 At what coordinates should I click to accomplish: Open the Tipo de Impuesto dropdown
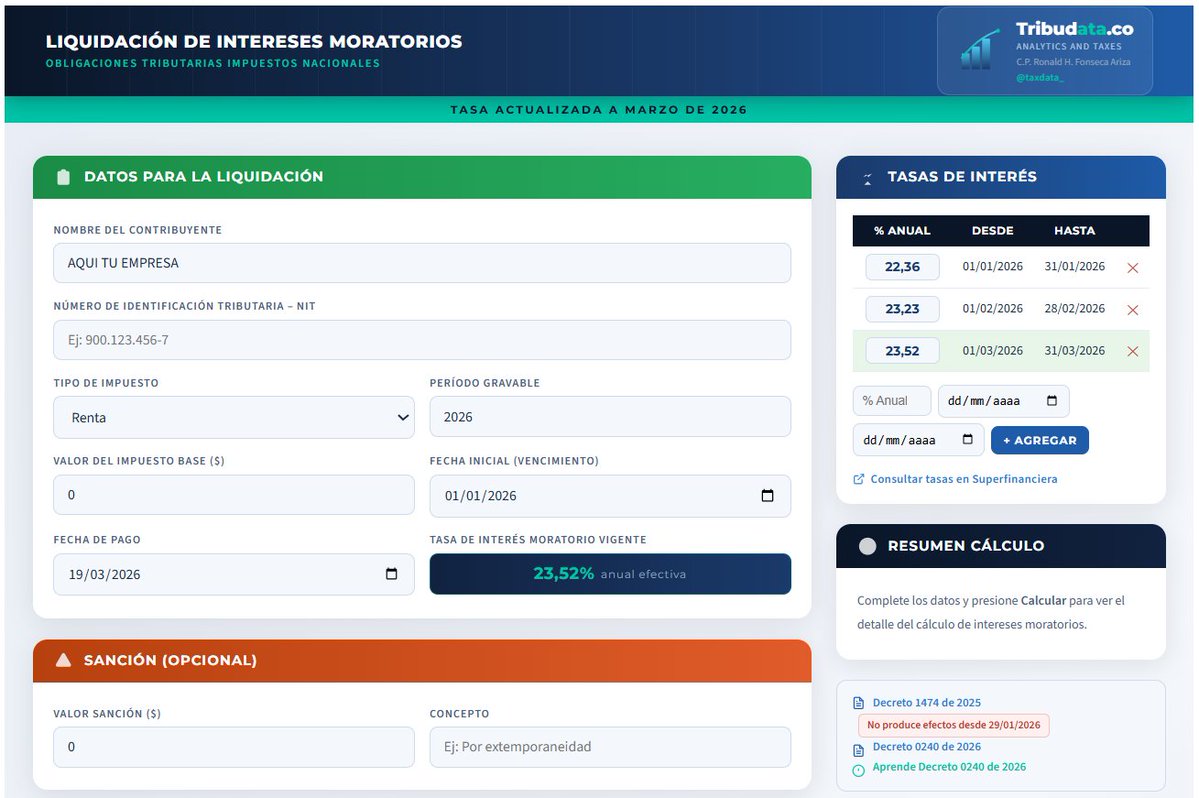tap(234, 417)
